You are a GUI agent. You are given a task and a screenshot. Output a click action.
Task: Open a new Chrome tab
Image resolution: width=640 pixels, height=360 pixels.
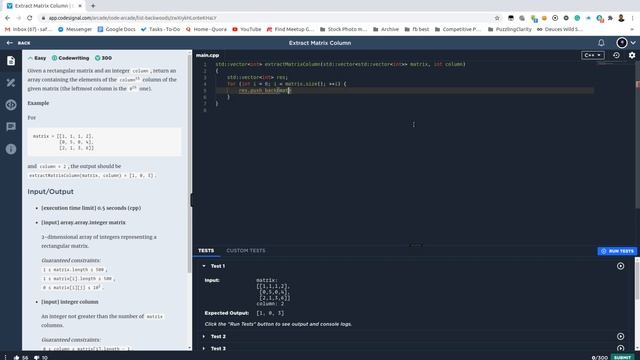[x=93, y=6]
